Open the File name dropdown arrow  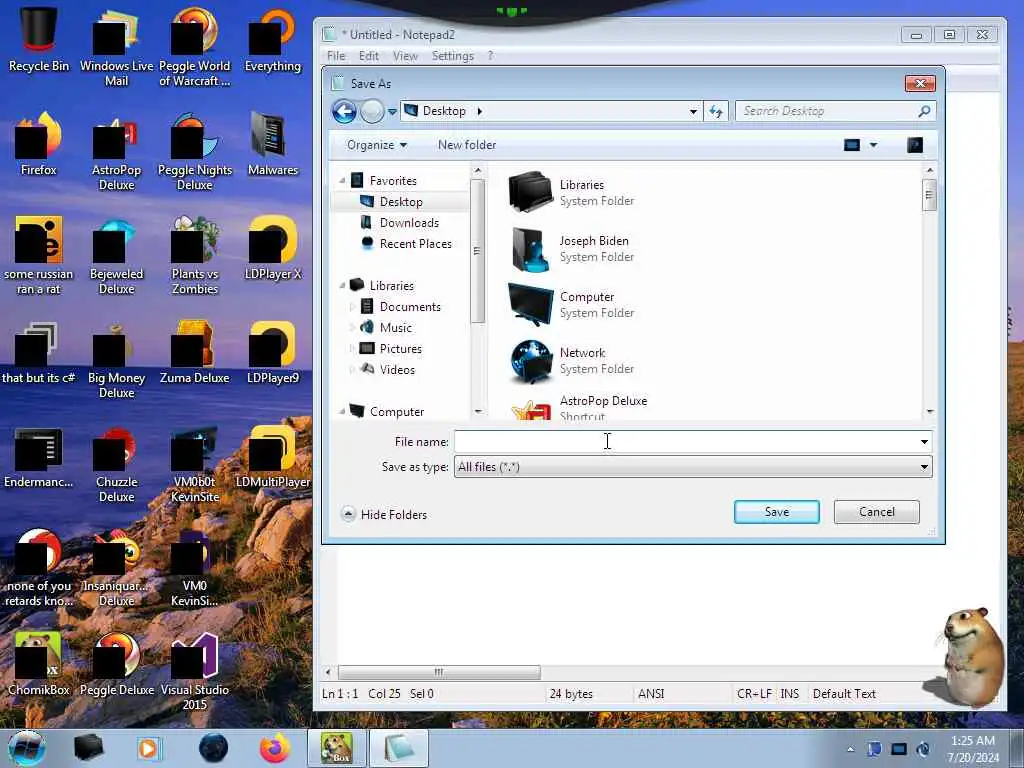[924, 442]
